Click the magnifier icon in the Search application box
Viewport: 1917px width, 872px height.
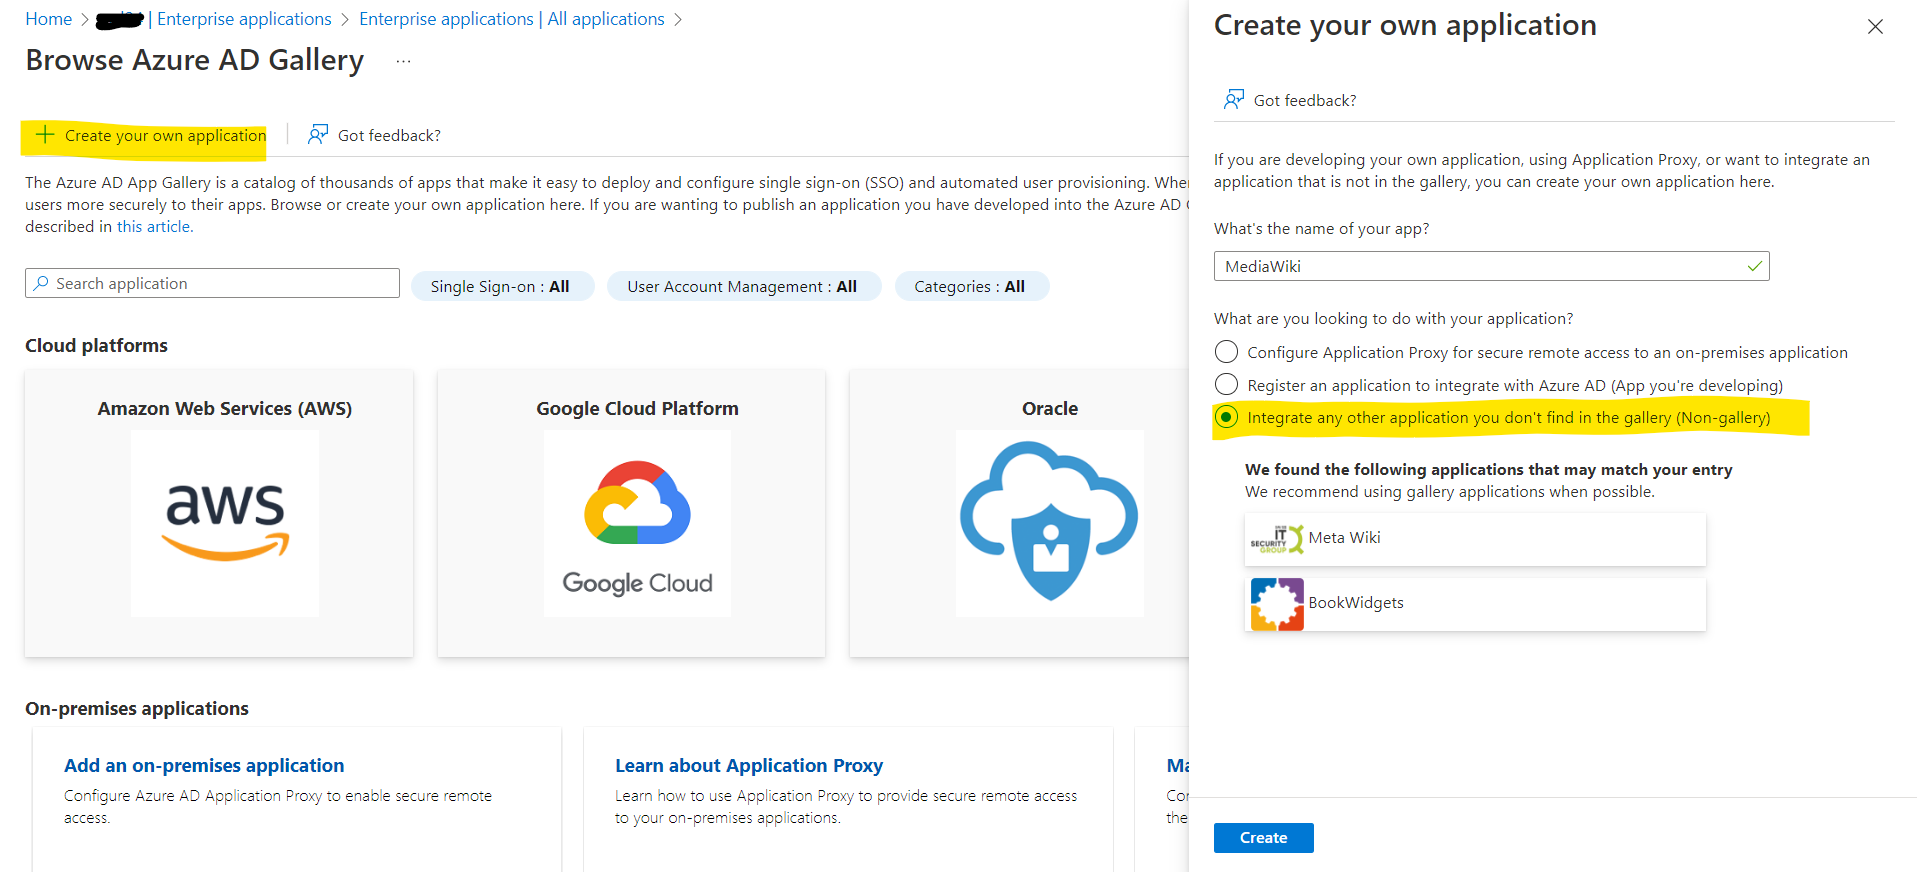click(x=41, y=283)
